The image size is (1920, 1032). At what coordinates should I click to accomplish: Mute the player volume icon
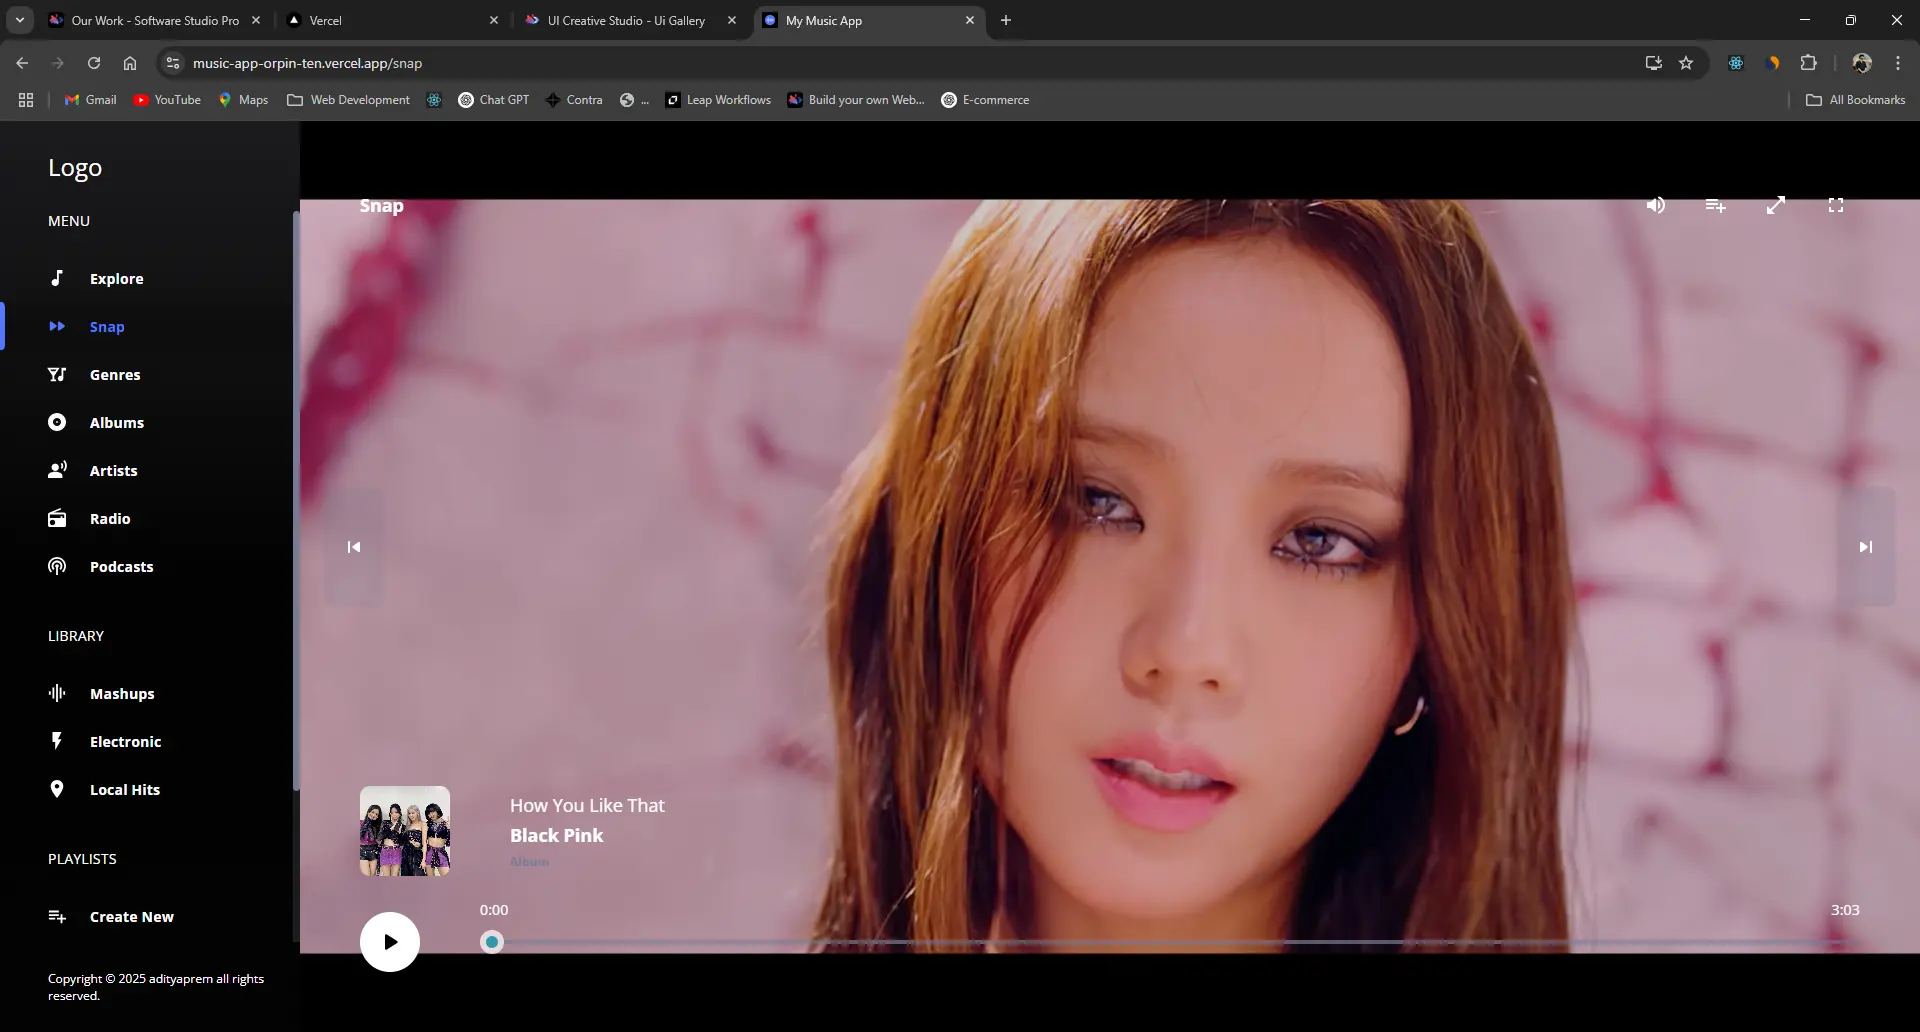[1656, 205]
